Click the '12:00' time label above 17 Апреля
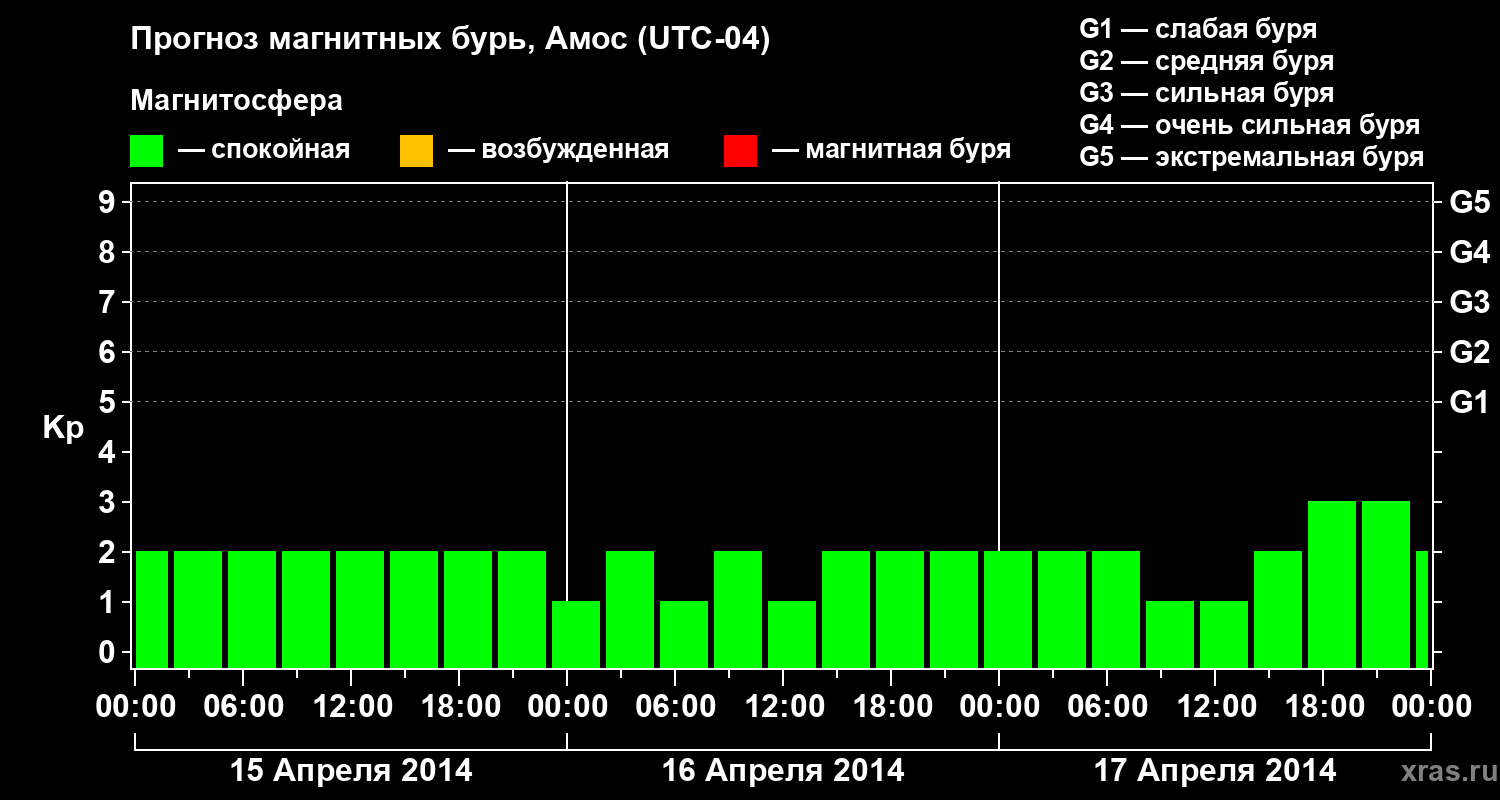The image size is (1500, 800). 1215,706
